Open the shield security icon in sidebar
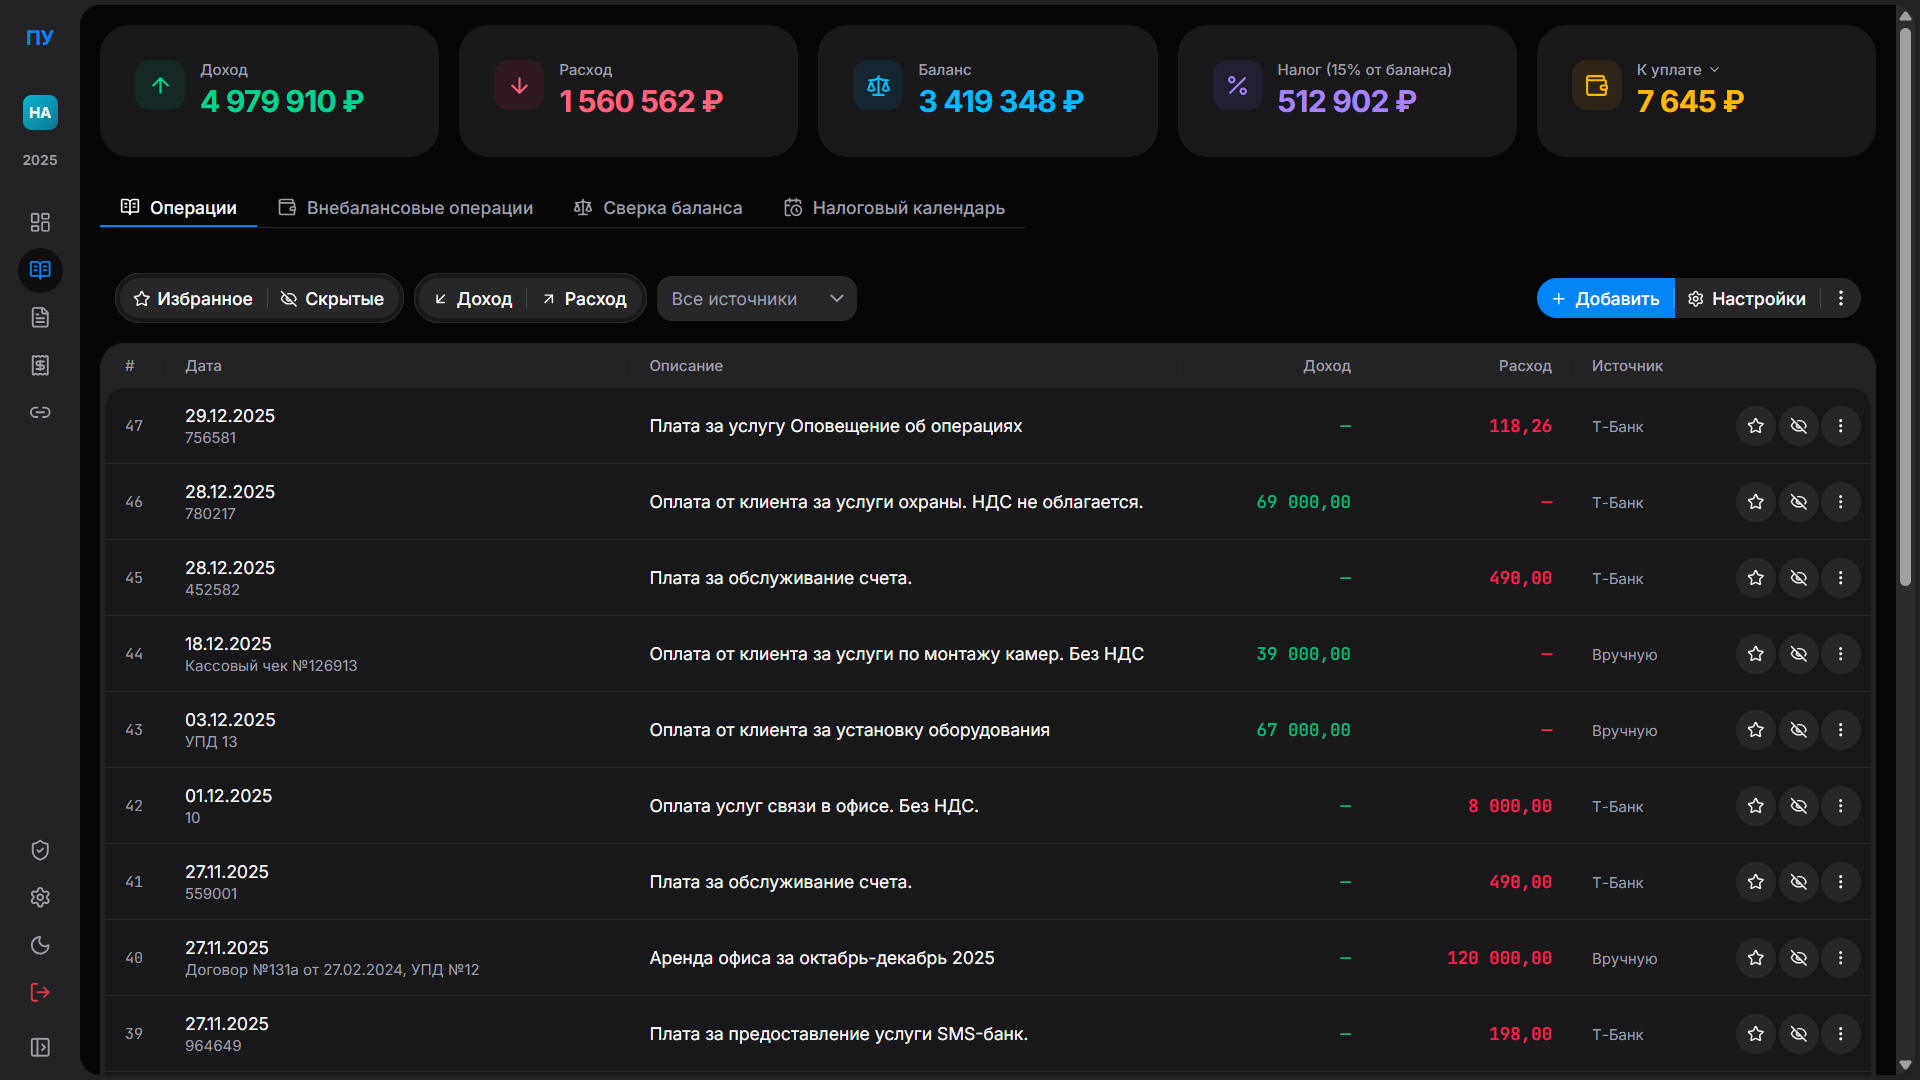This screenshot has height=1080, width=1920. [40, 850]
